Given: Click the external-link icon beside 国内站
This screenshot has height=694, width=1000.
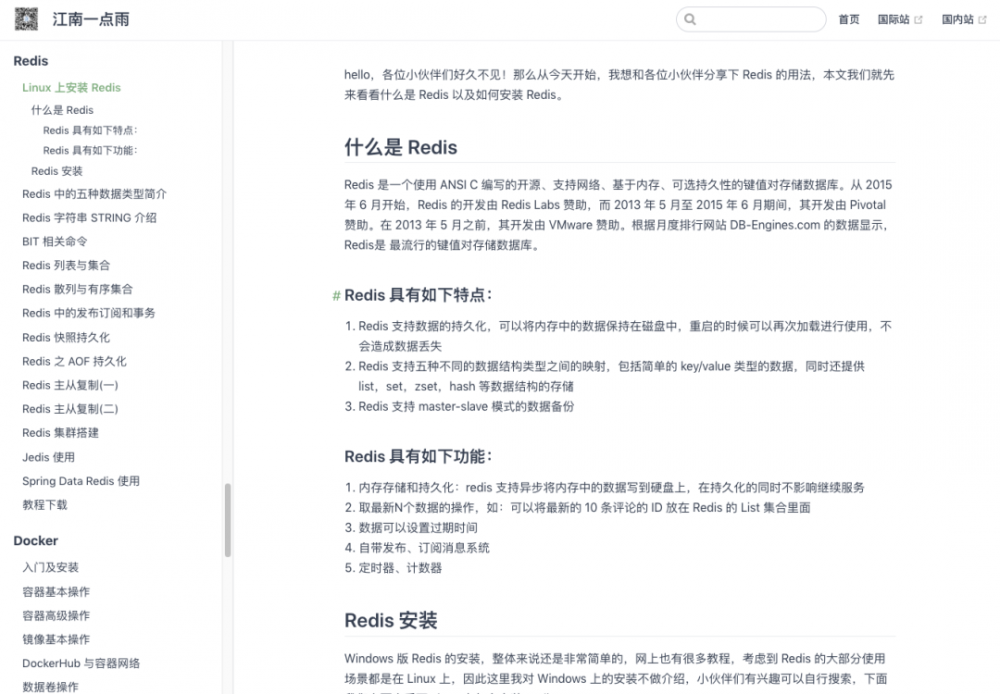Looking at the screenshot, I should [984, 19].
